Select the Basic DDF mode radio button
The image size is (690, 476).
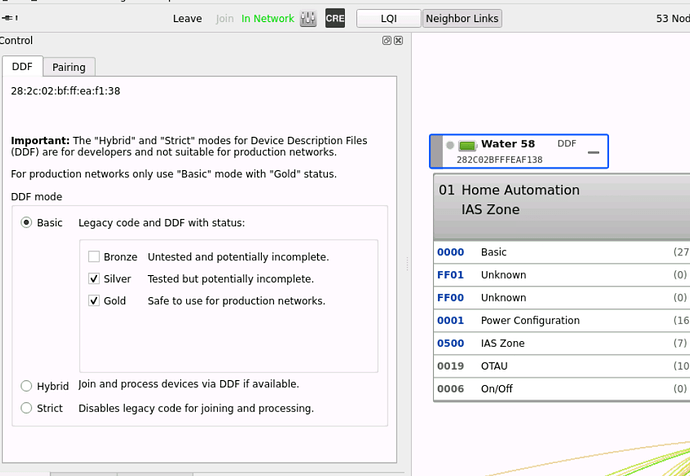(26, 223)
